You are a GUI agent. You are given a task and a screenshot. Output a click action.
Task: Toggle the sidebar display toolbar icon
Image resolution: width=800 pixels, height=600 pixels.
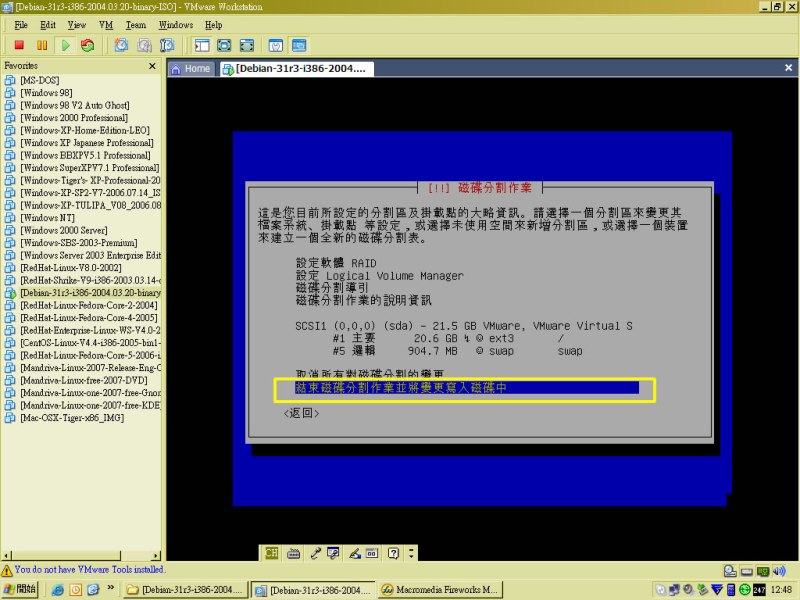[x=202, y=45]
